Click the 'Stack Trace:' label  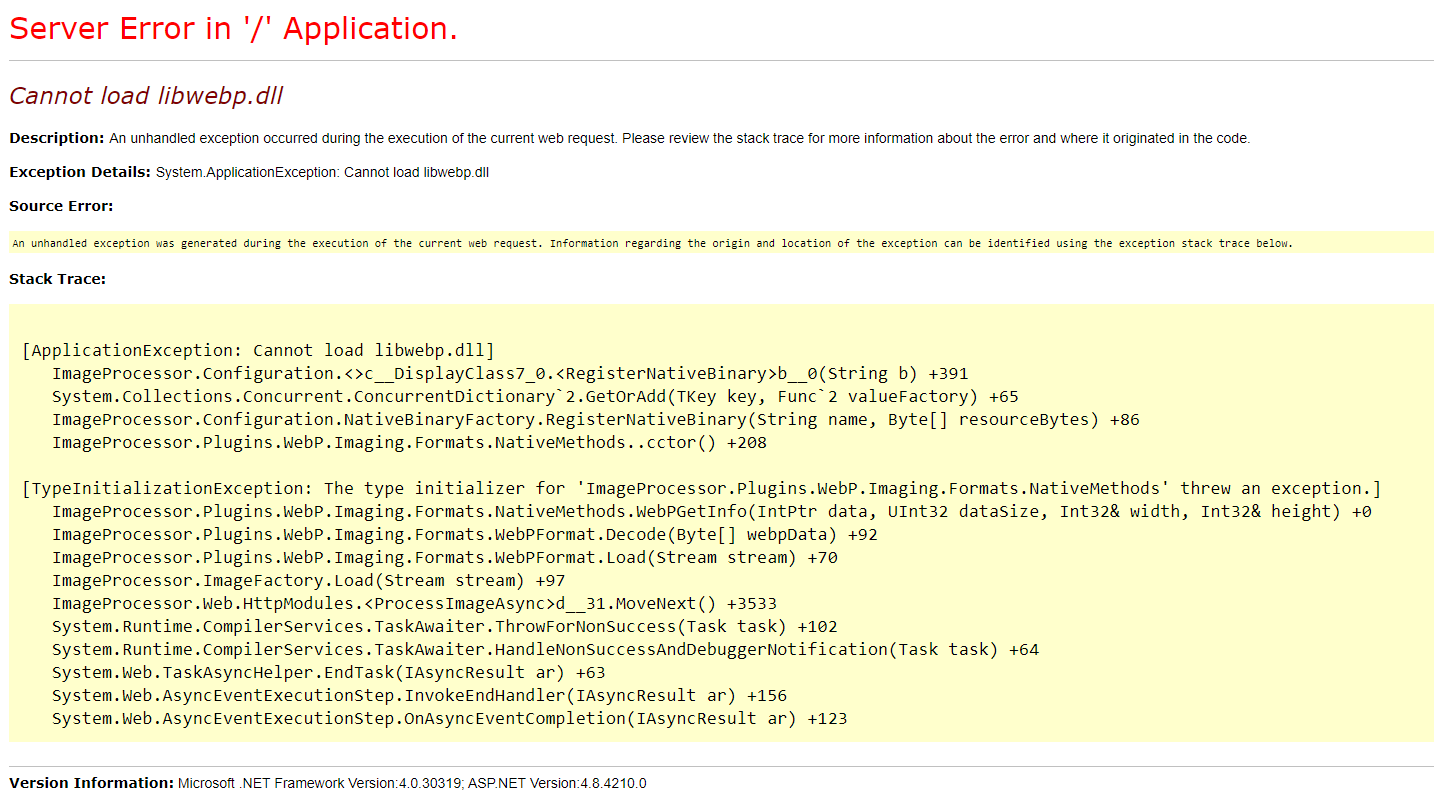[57, 279]
